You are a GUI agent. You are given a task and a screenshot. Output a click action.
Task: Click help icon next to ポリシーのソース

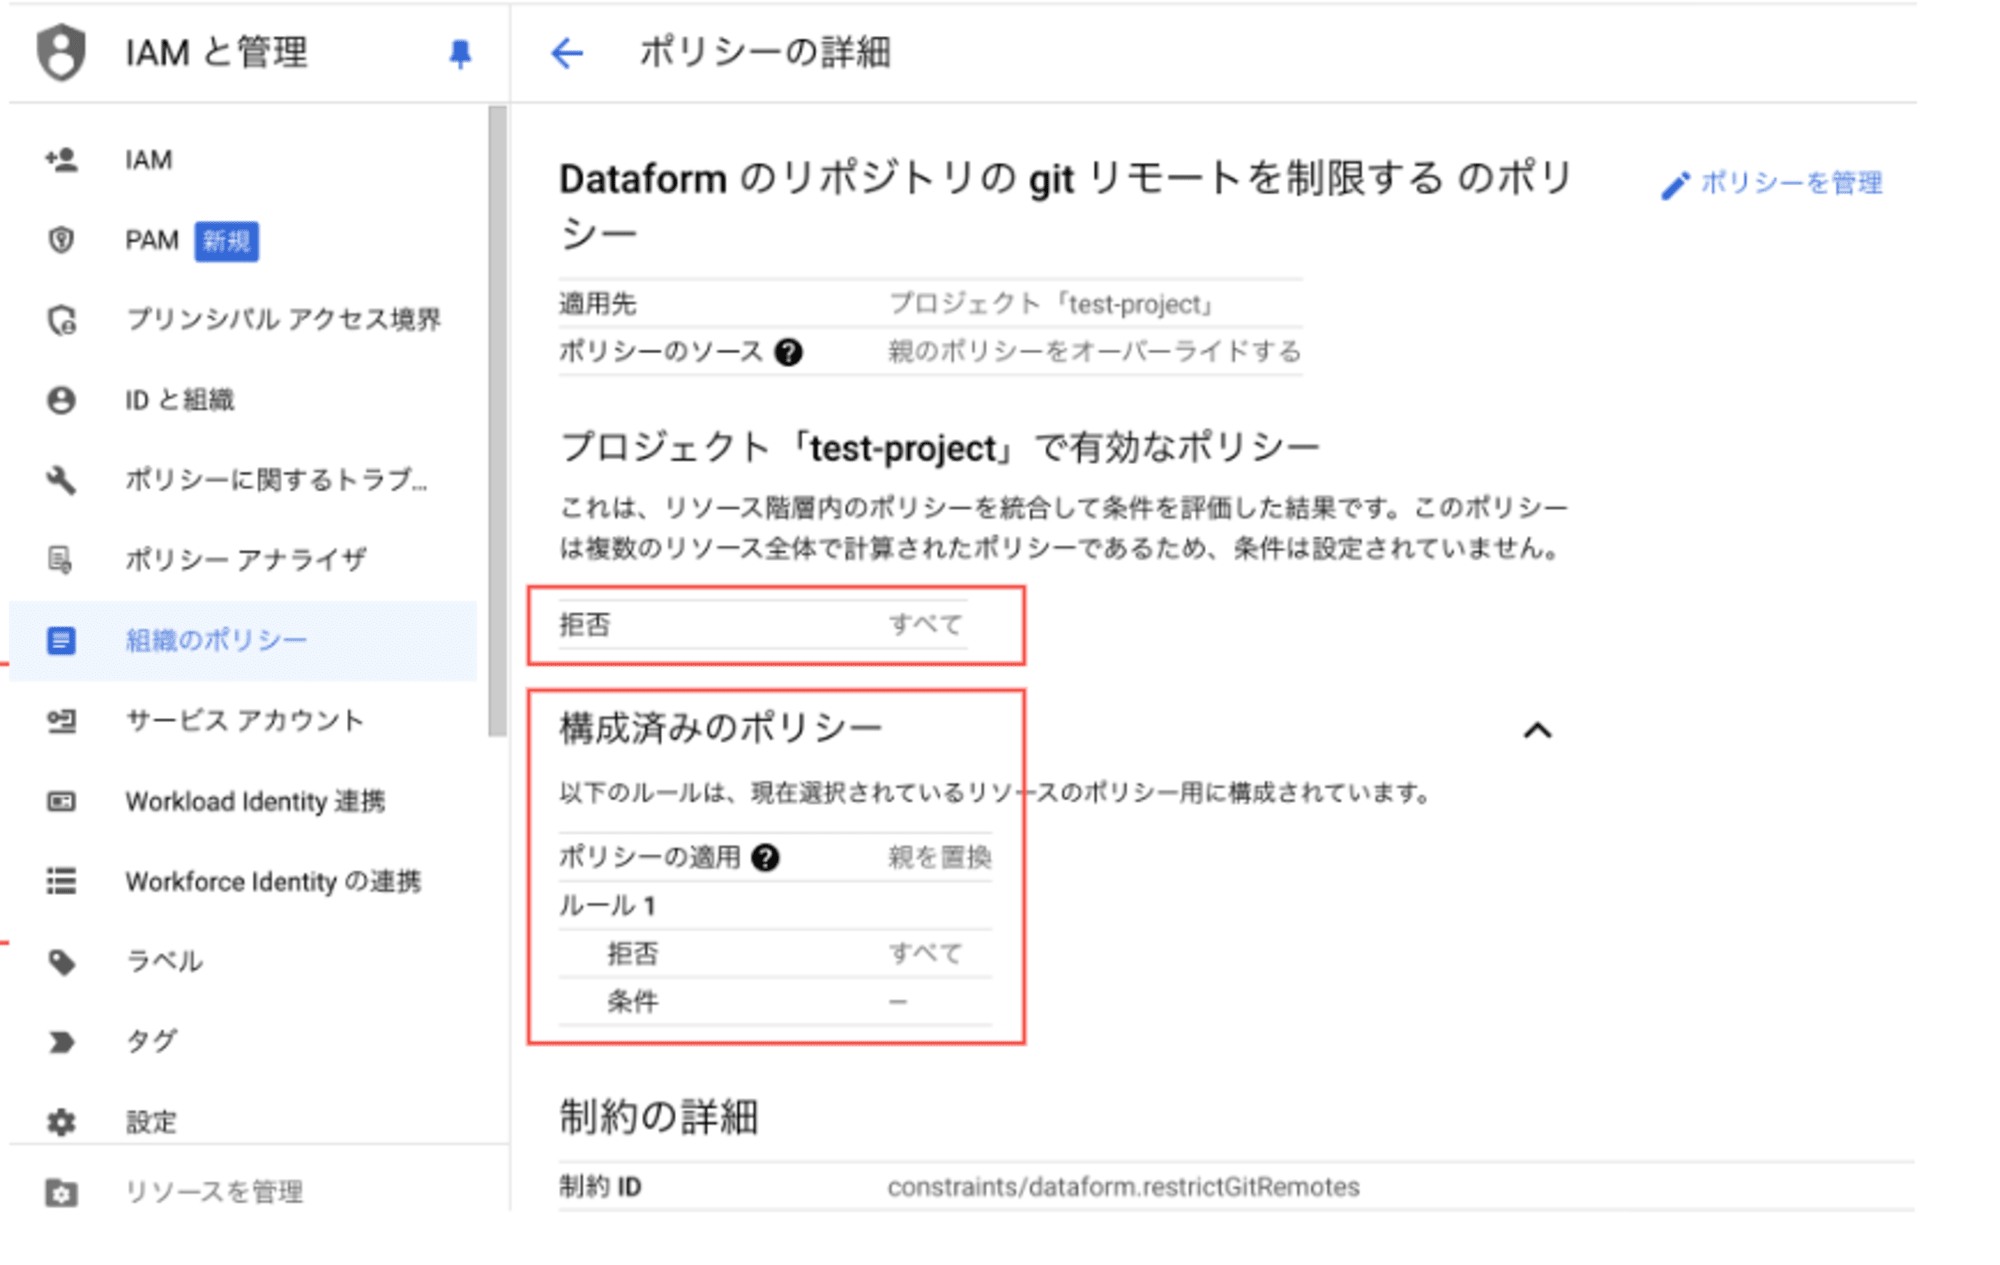(x=788, y=352)
